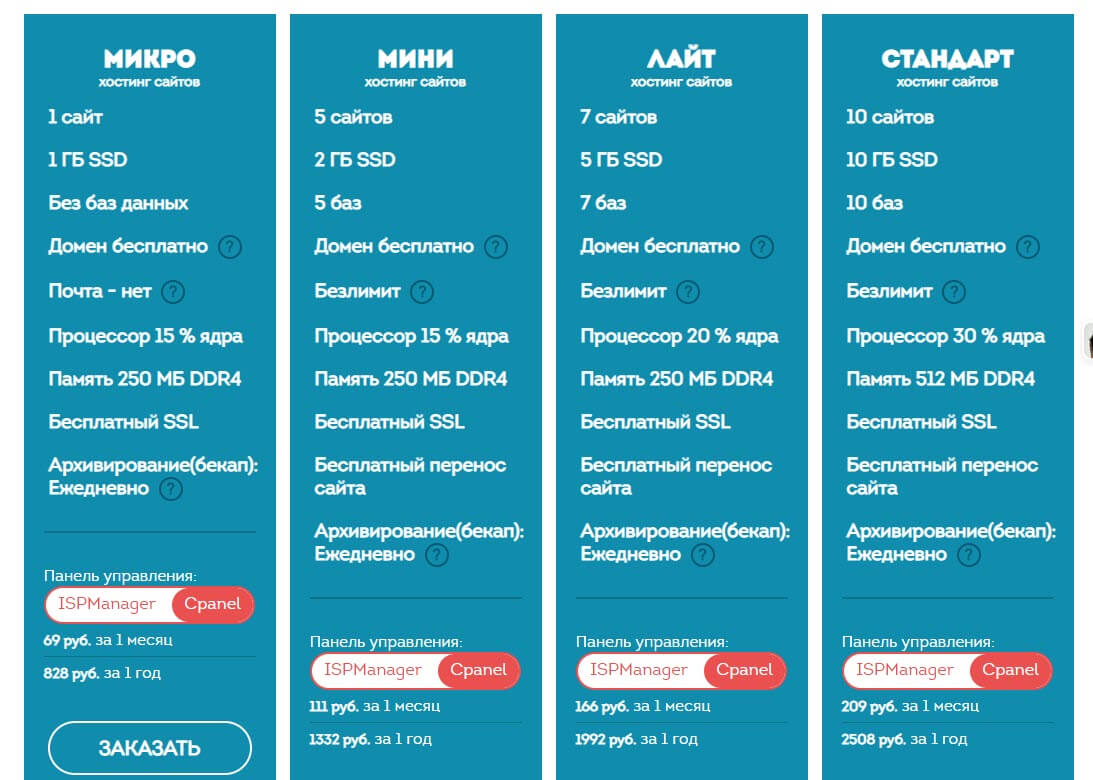1093x780 pixels.
Task: Switch Лайт plan to ISPManager
Action: [639, 670]
